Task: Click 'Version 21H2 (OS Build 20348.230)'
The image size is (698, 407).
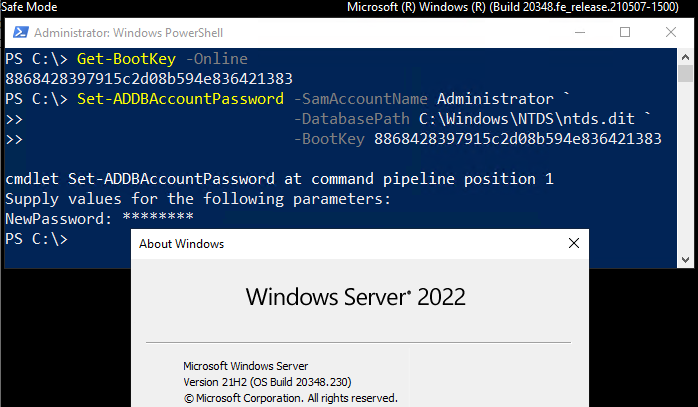Action: click(x=267, y=382)
